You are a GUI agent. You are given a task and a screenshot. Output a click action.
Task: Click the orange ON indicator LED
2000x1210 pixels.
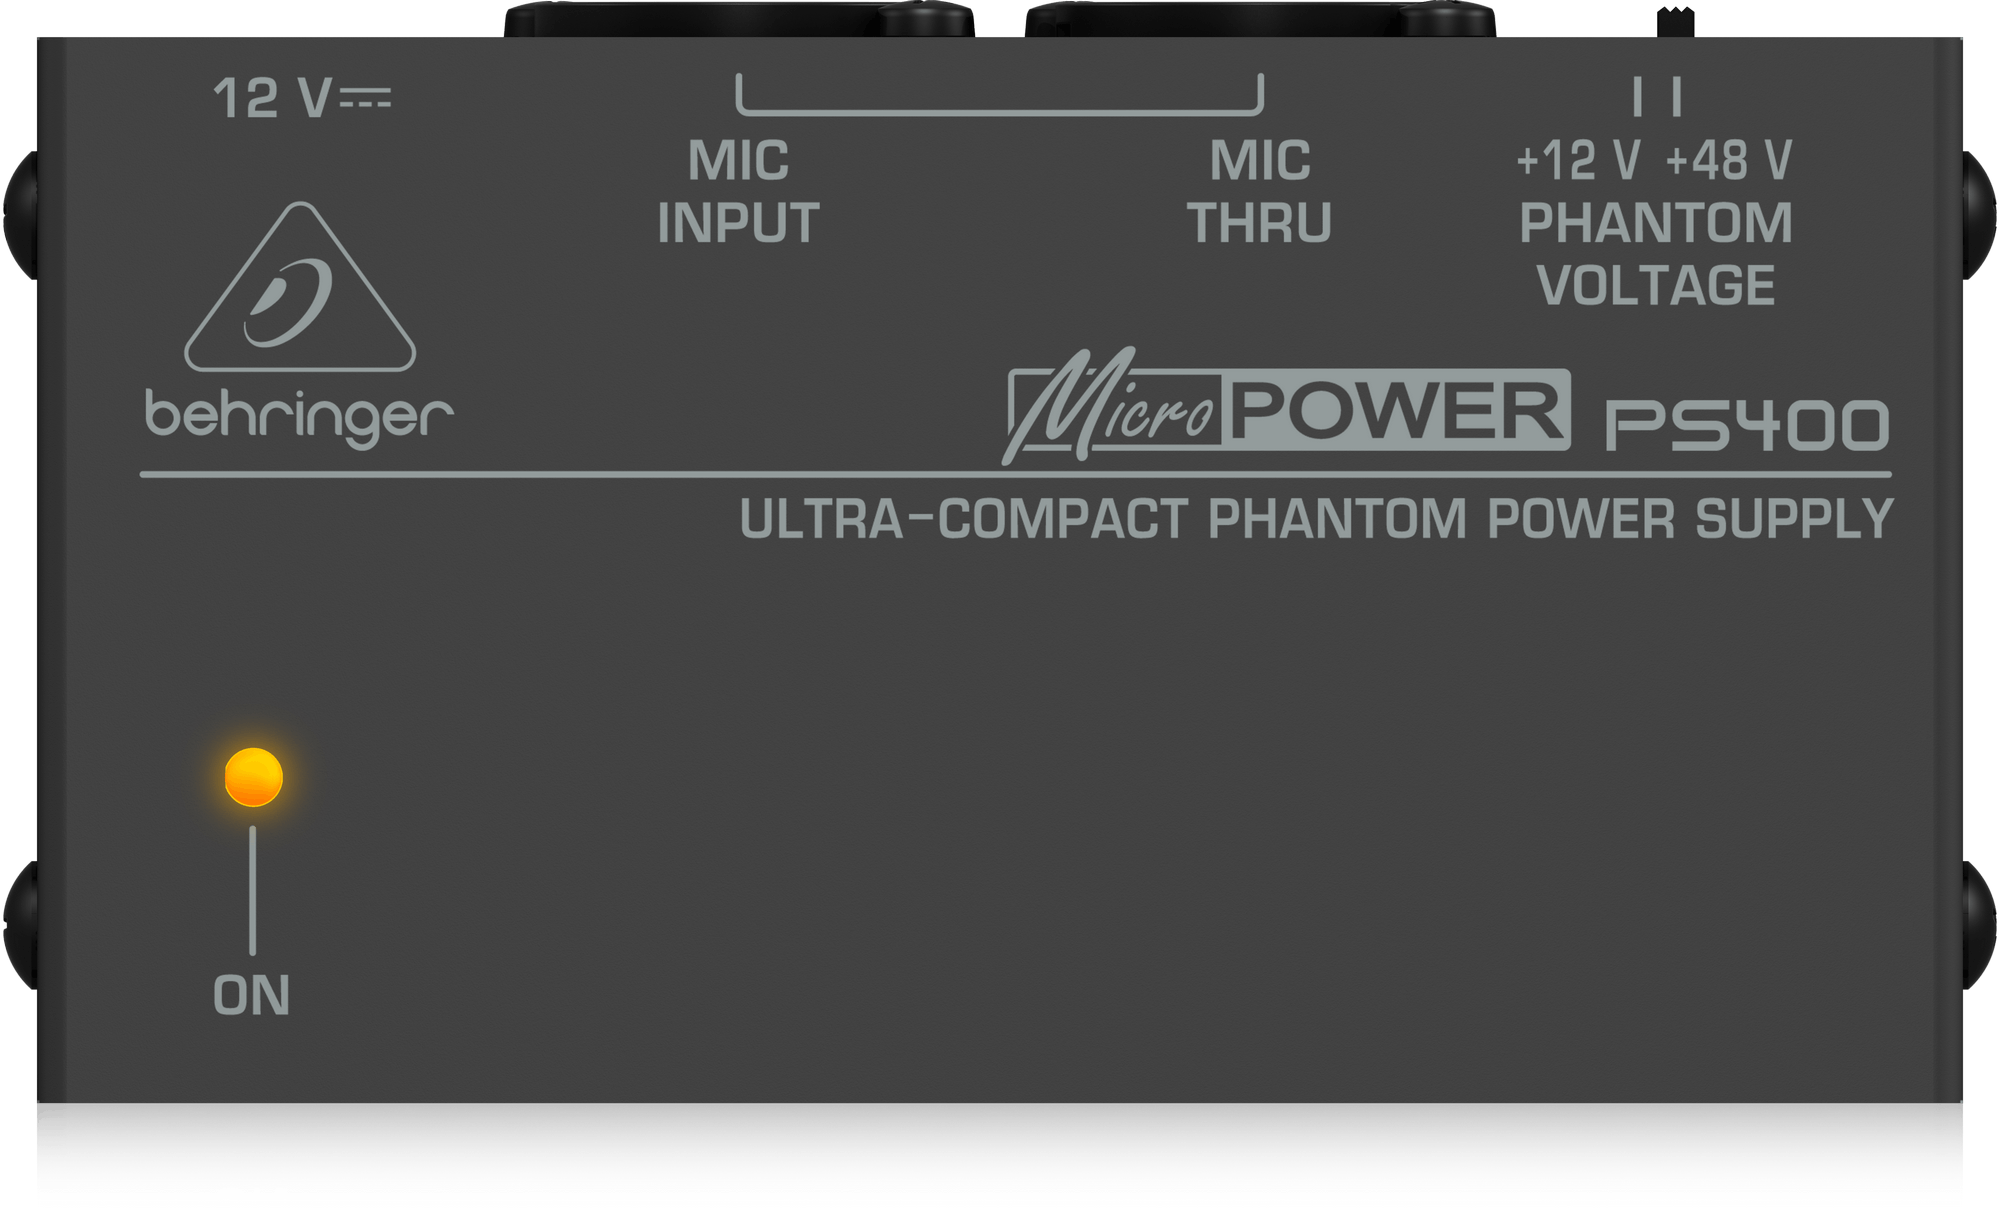point(254,777)
